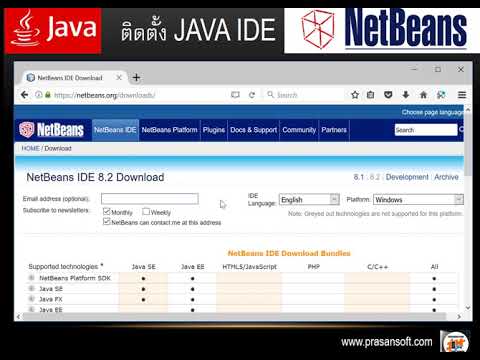Click the vertical scrollbar thumb

[x=468, y=145]
